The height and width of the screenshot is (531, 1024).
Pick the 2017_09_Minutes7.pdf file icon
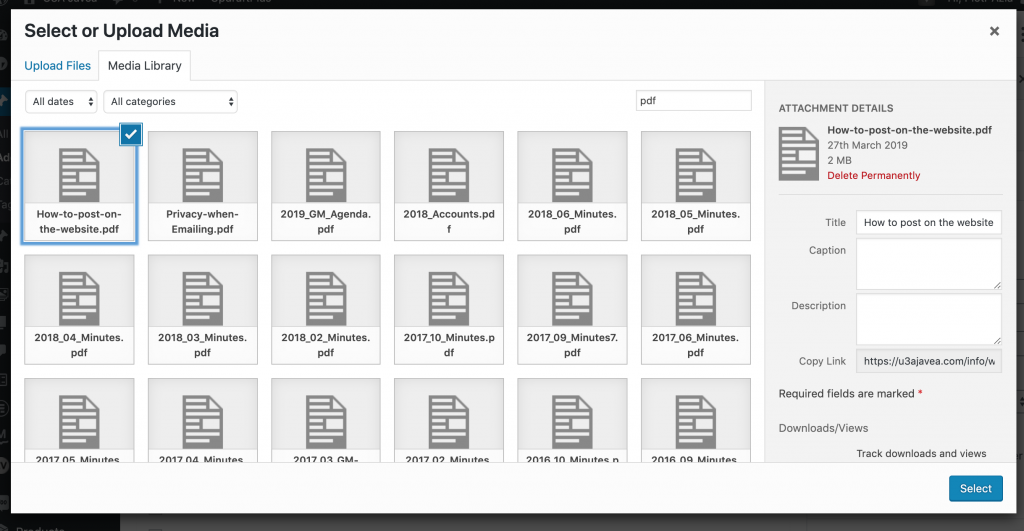572,298
